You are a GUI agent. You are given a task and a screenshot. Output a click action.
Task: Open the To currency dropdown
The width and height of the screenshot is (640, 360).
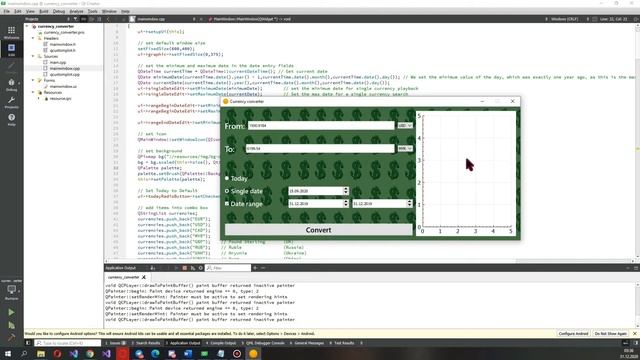coord(405,149)
